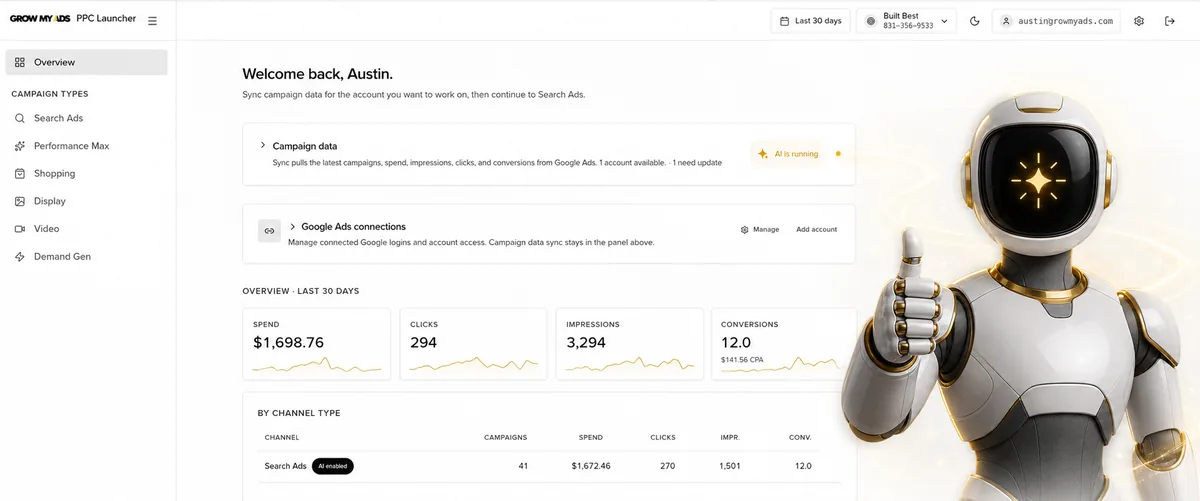Click the logout icon

coord(1170,21)
